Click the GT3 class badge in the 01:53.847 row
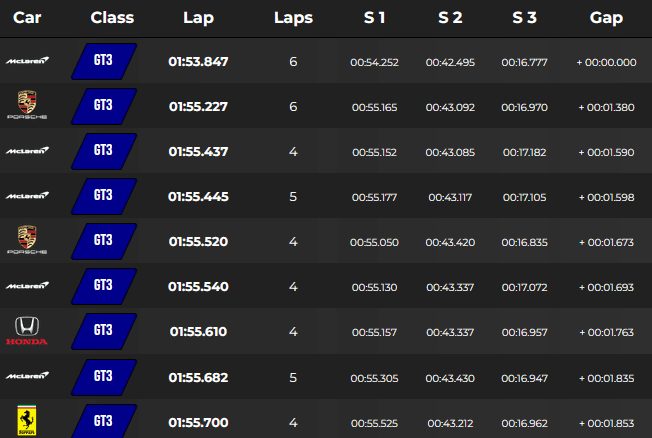 tap(104, 61)
